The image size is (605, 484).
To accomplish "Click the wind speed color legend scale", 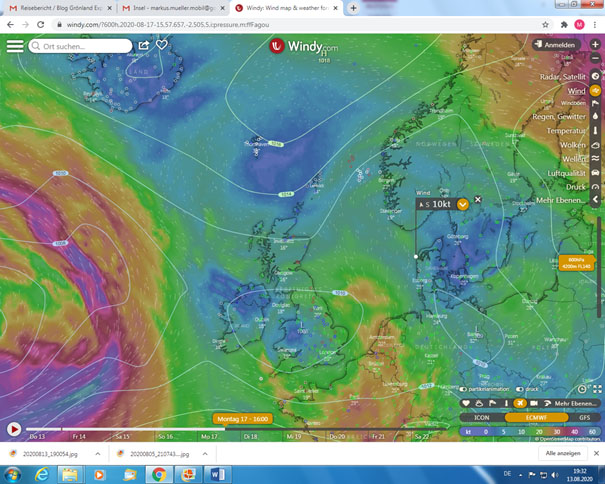I will coord(530,432).
